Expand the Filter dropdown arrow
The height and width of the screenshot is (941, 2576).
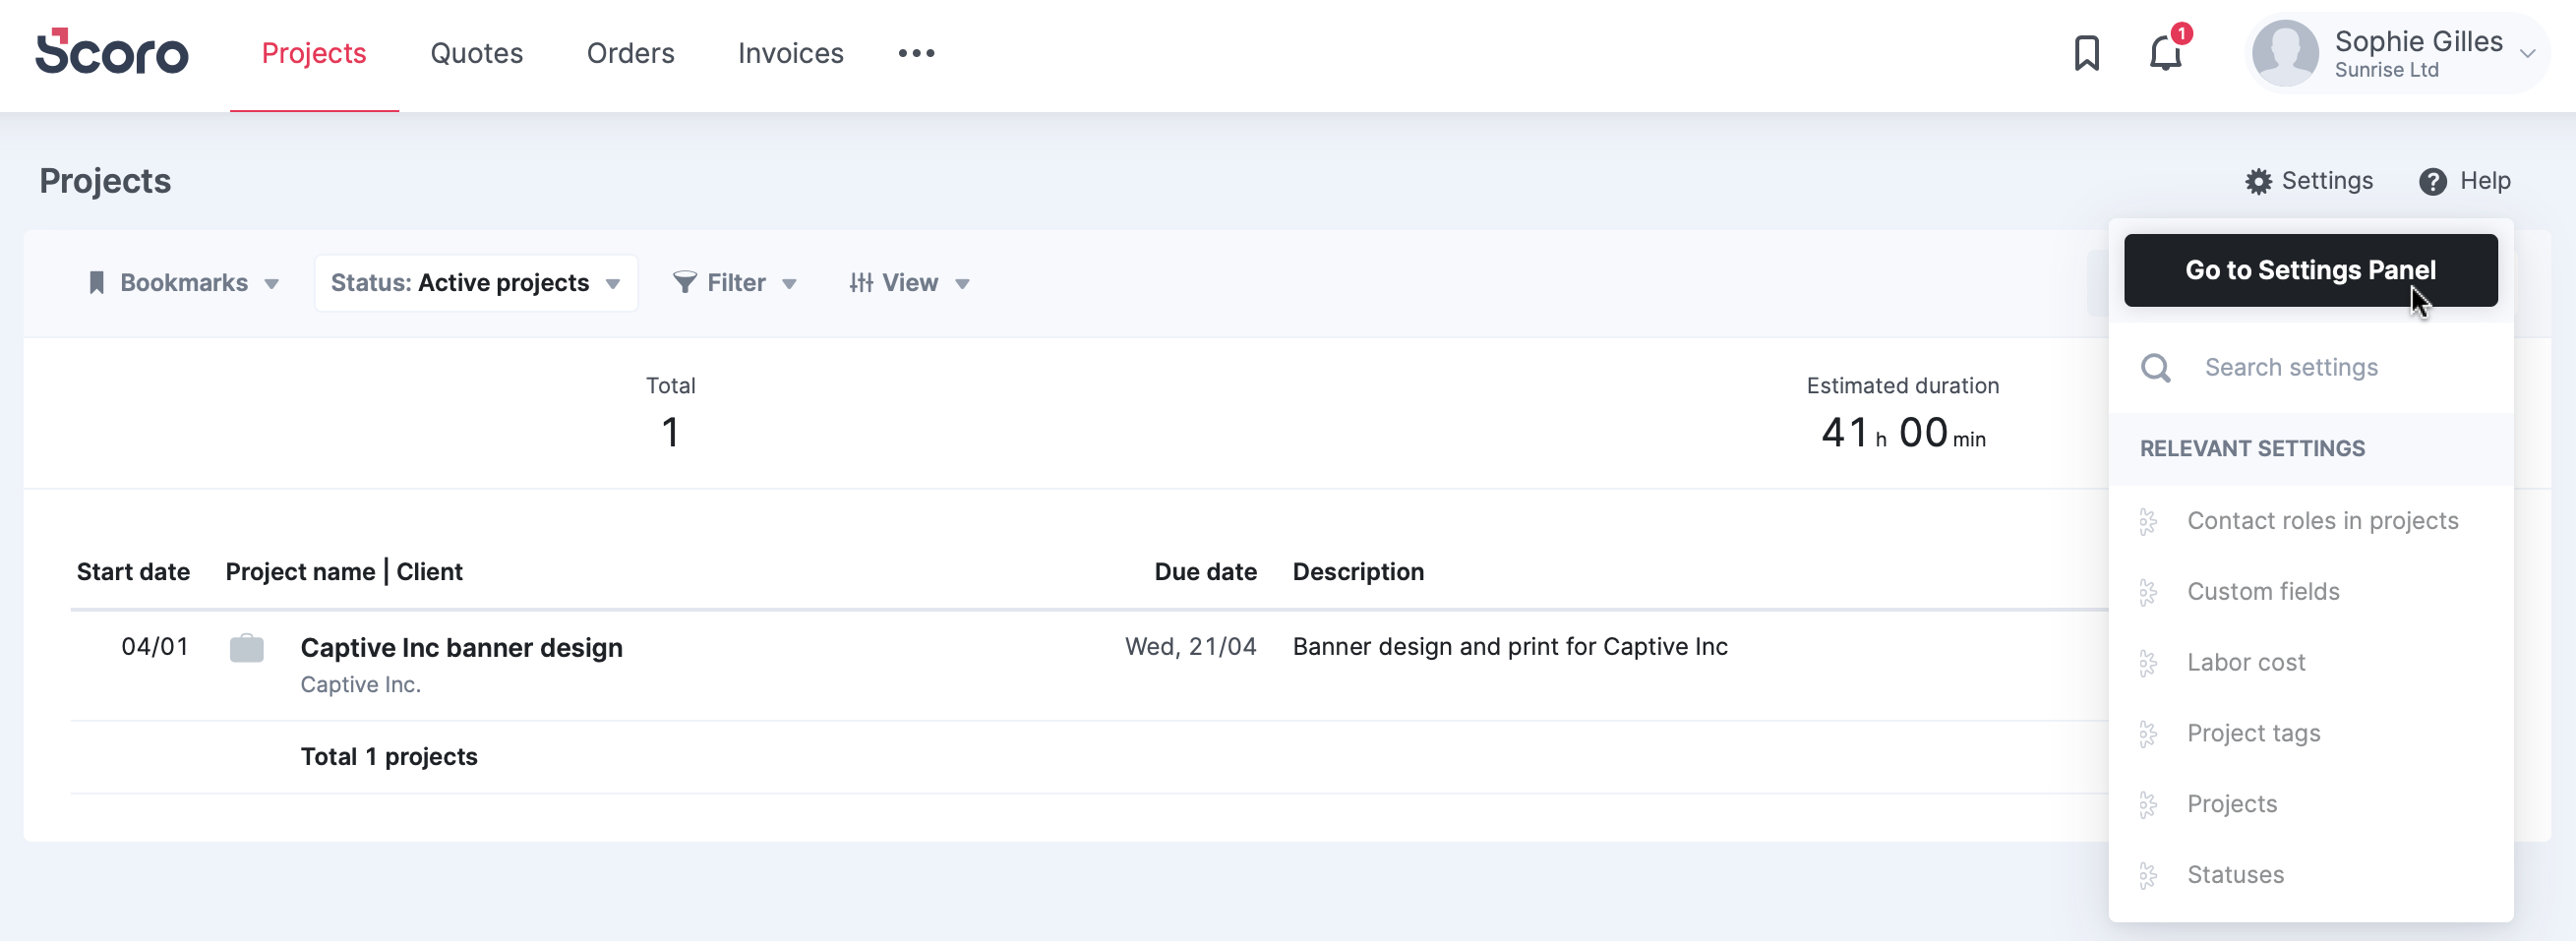point(789,284)
